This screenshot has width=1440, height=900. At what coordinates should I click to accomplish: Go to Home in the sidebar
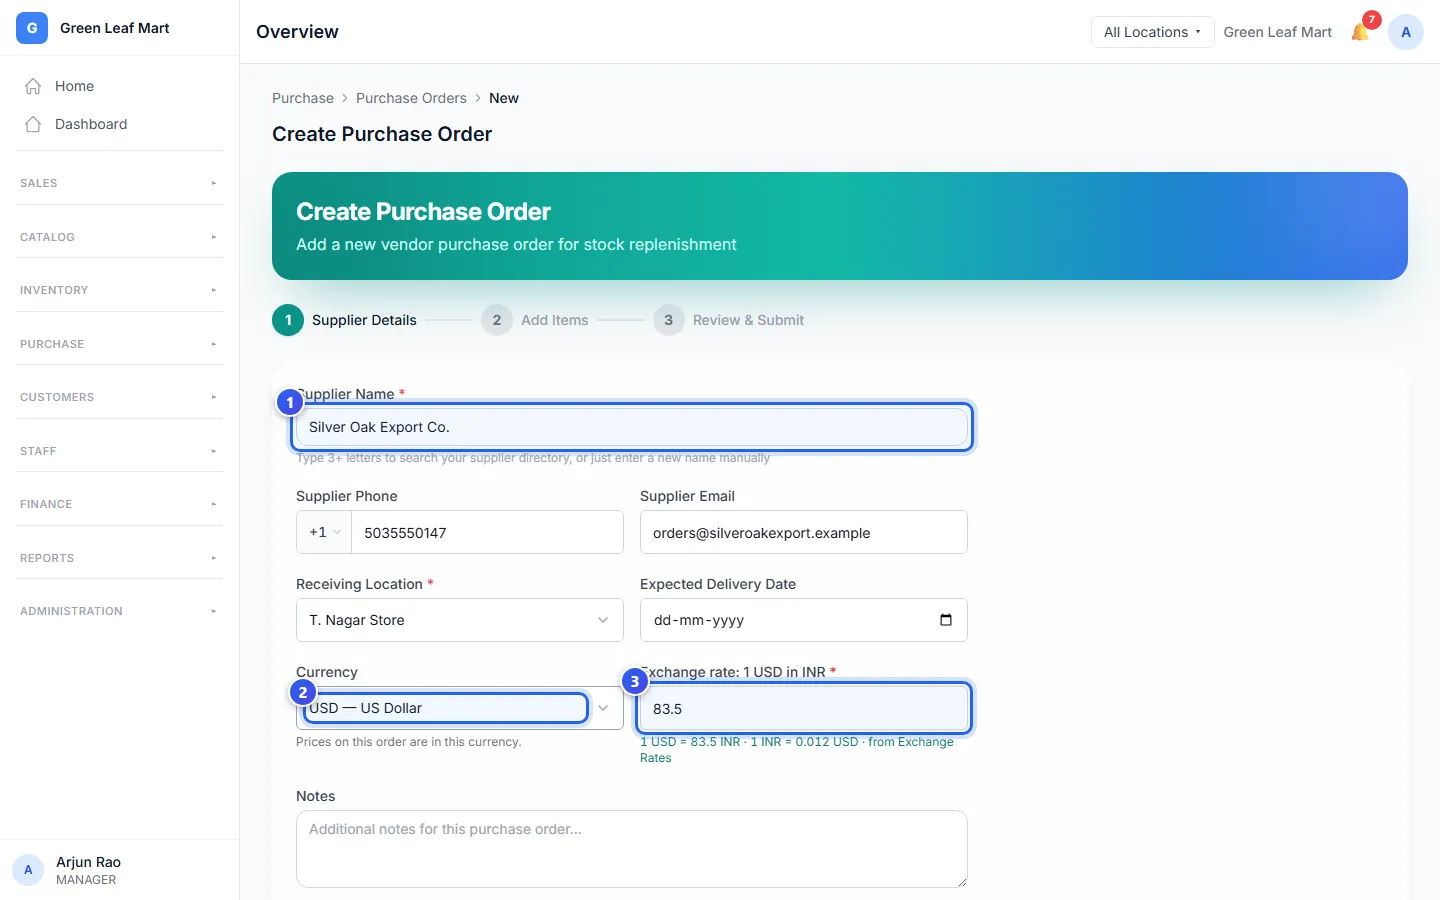(120, 86)
